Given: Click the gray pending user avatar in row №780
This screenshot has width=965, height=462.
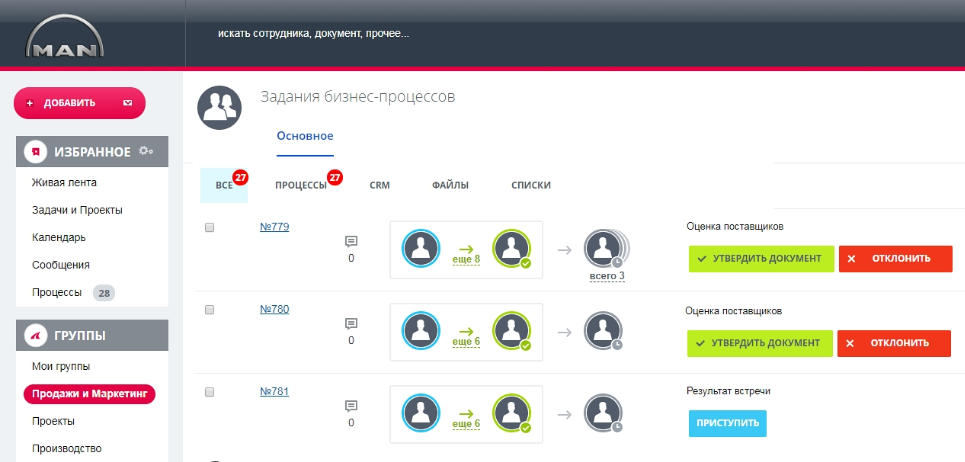Looking at the screenshot, I should [603, 331].
